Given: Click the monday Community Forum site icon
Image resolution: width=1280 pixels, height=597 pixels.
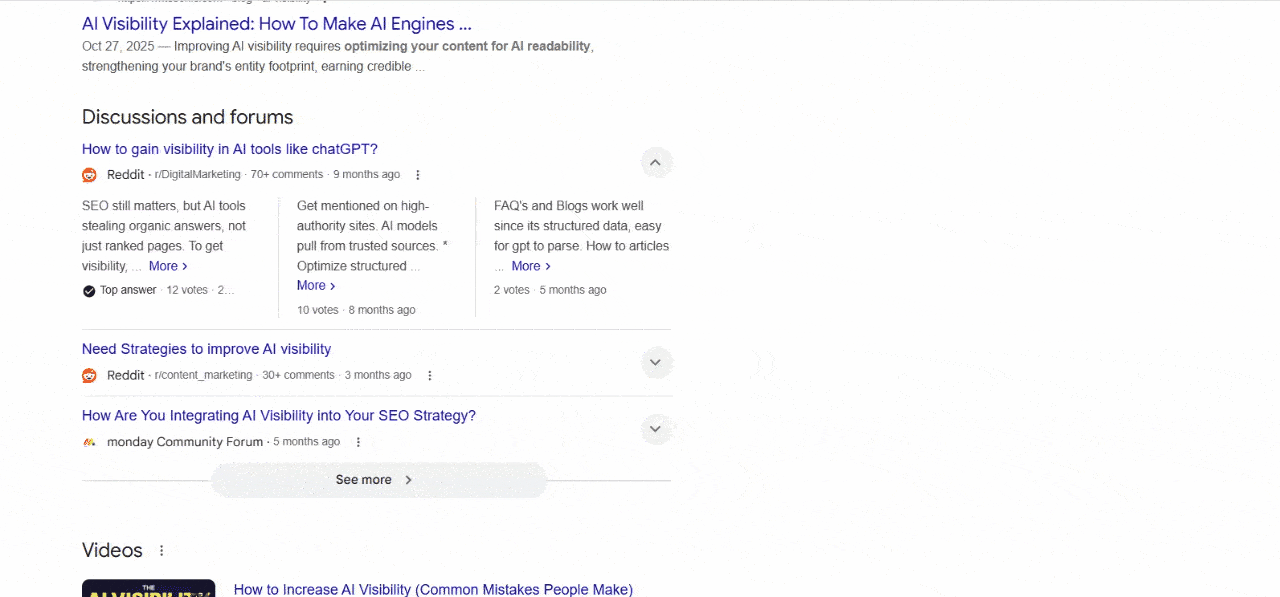Looking at the screenshot, I should (x=88, y=441).
